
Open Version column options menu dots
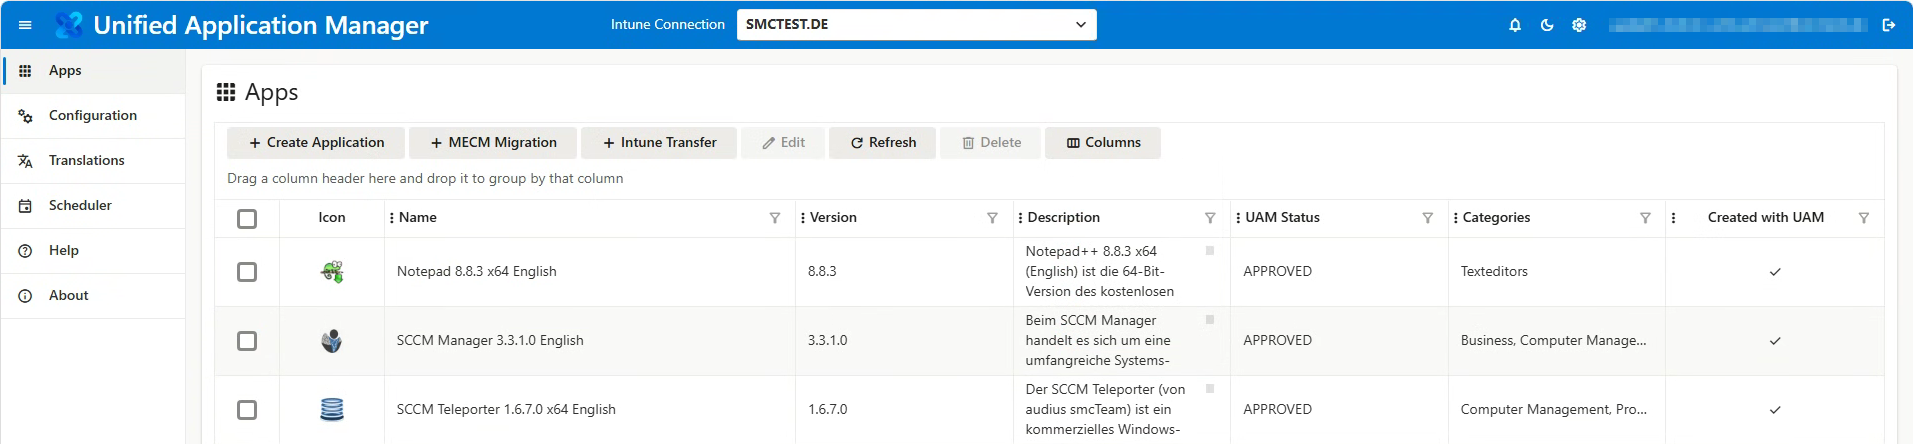tap(803, 218)
